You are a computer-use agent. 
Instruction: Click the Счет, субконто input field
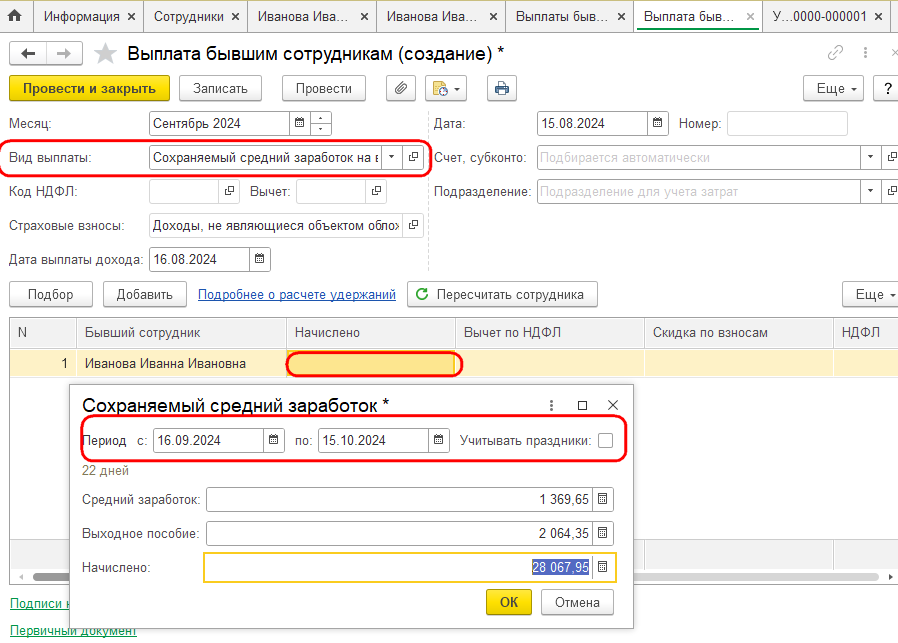tap(699, 157)
